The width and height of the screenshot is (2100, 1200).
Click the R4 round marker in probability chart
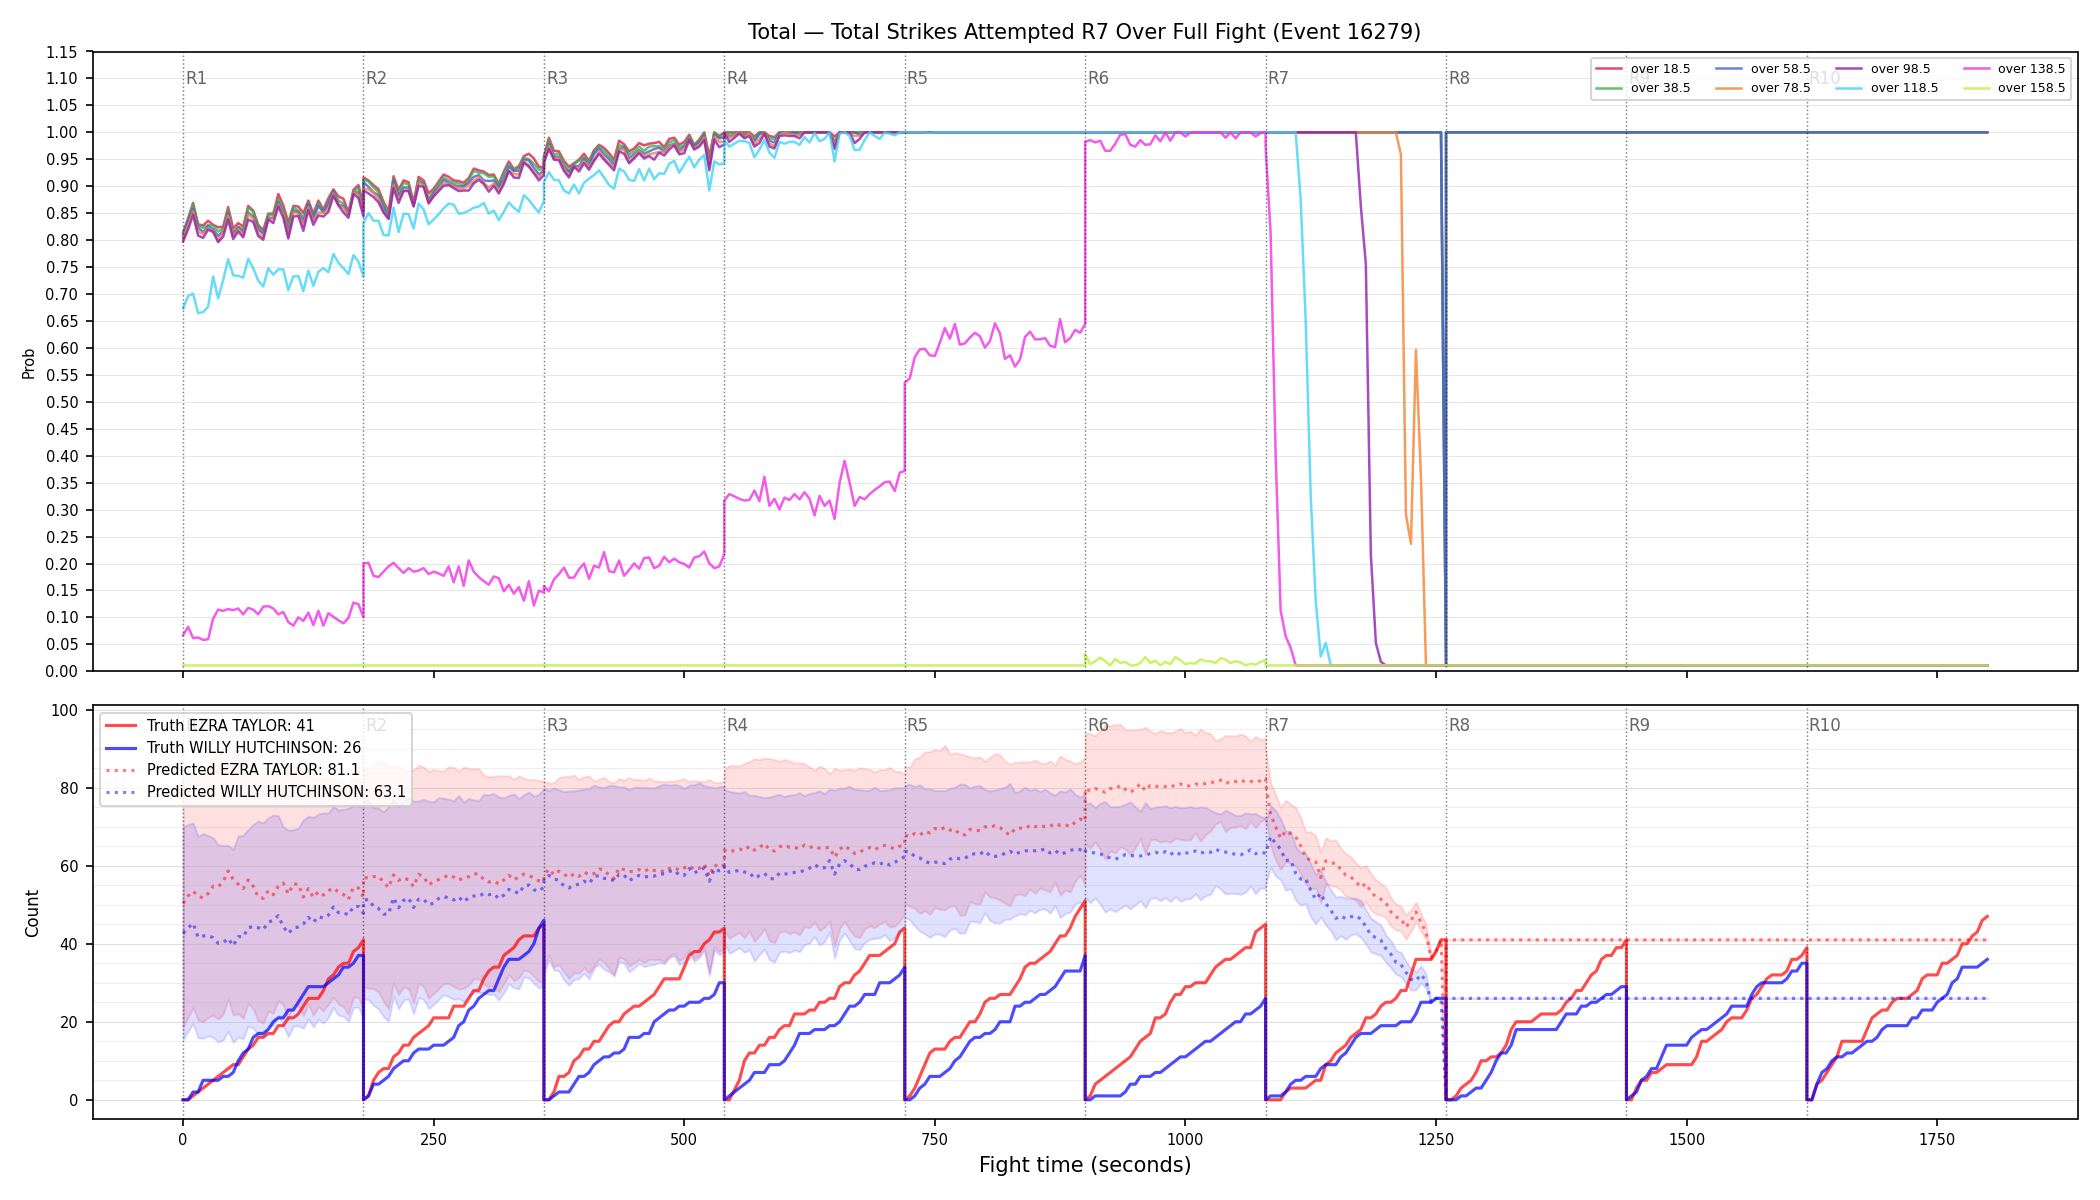[737, 78]
